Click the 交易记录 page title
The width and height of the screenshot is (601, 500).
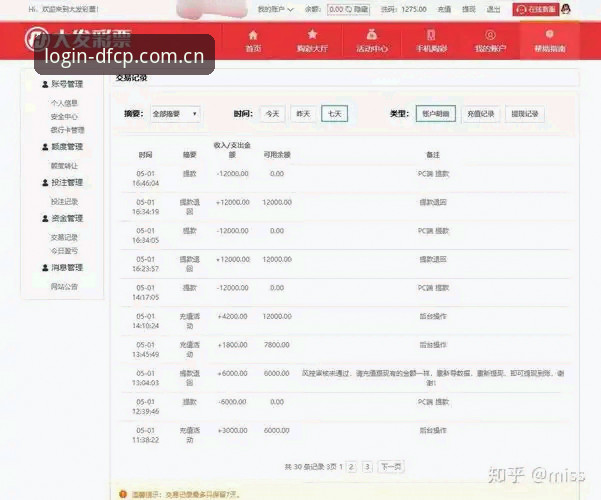[x=131, y=78]
